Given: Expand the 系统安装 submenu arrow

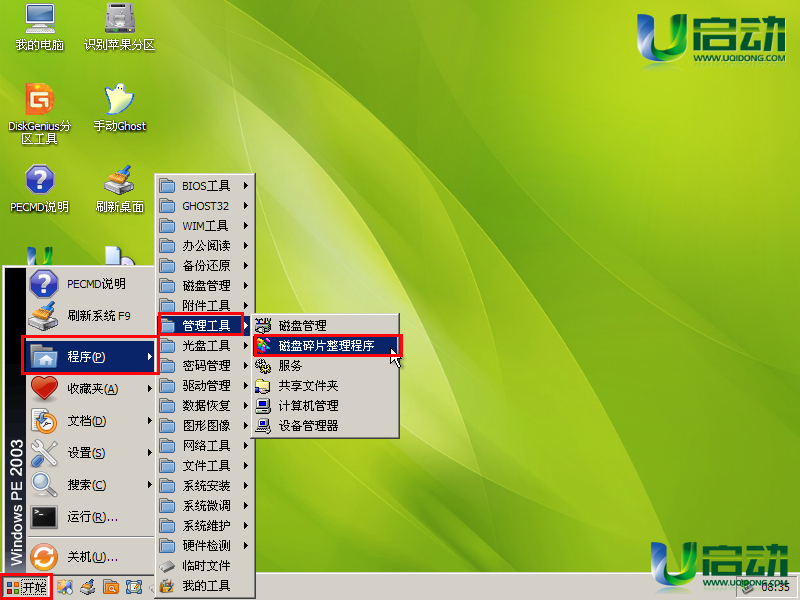Looking at the screenshot, I should 246,485.
